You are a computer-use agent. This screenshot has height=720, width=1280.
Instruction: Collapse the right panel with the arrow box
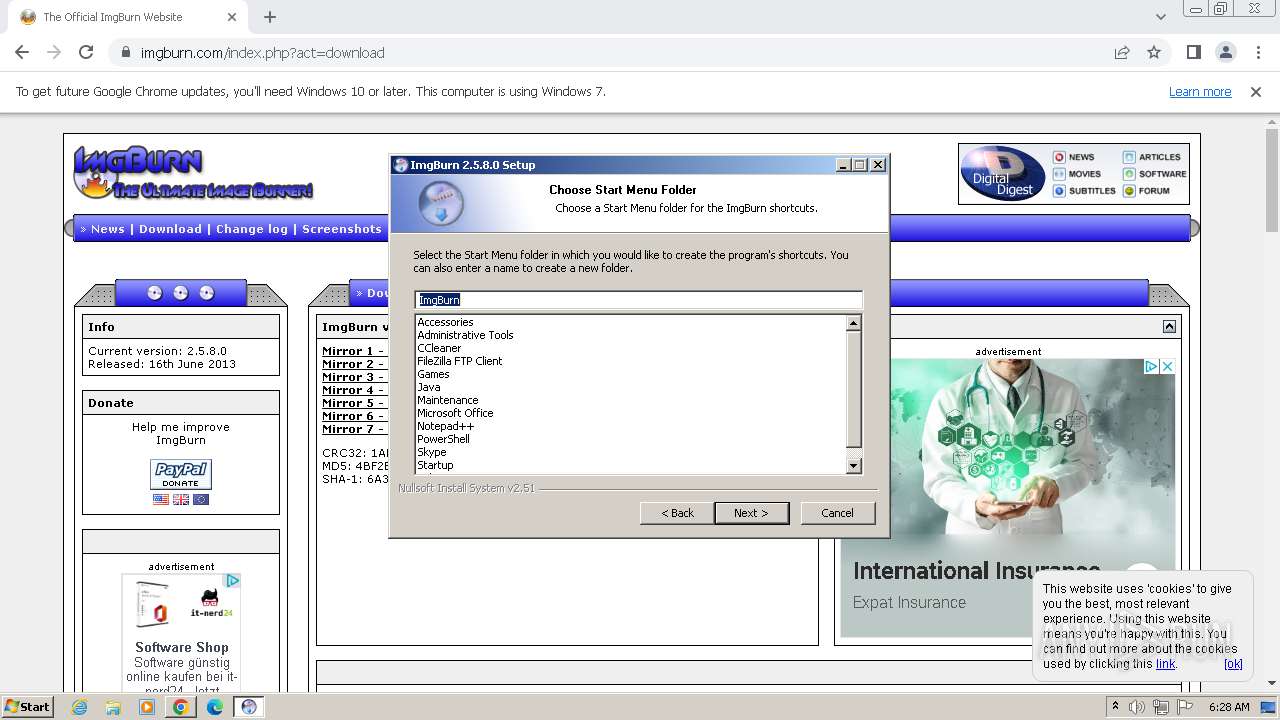[1169, 327]
